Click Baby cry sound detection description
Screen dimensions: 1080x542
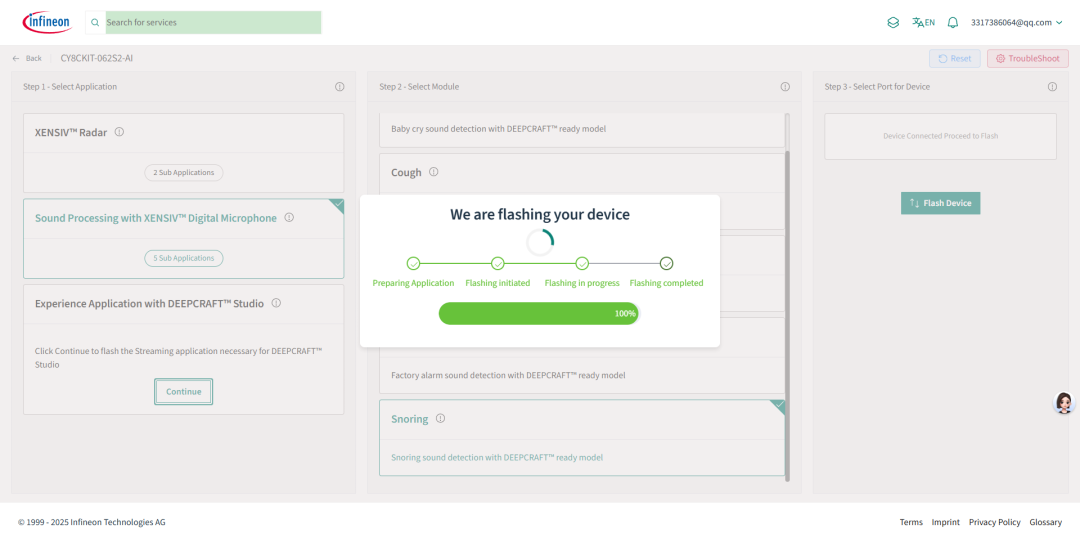[x=499, y=129]
